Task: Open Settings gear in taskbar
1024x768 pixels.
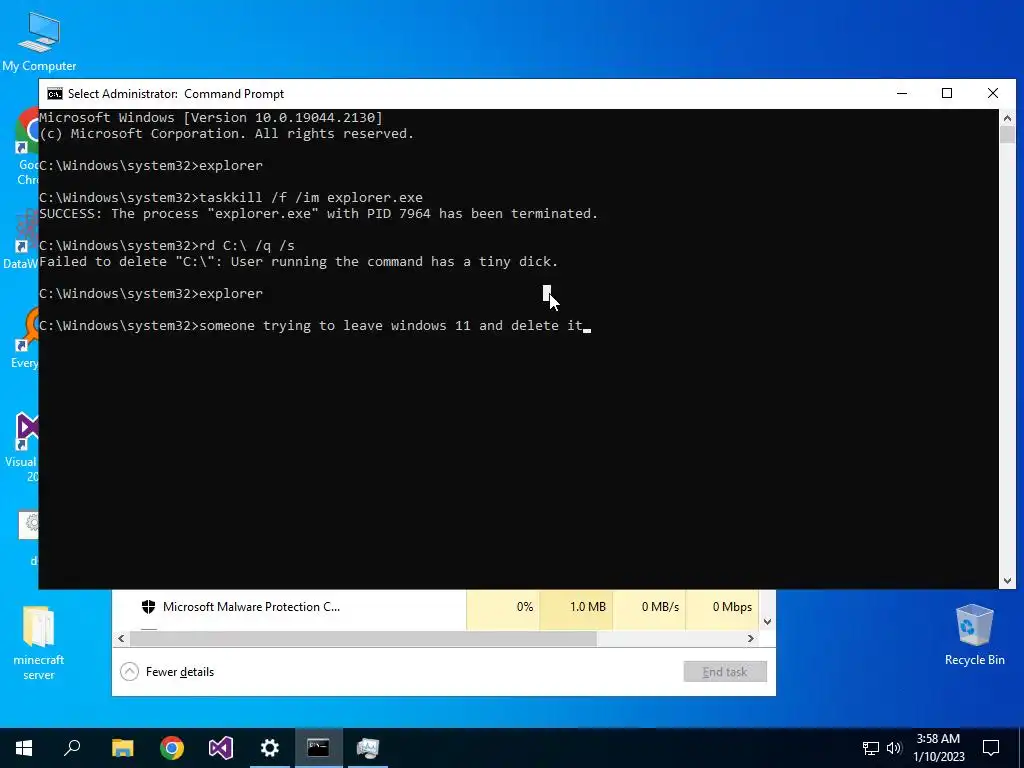Action: point(270,748)
